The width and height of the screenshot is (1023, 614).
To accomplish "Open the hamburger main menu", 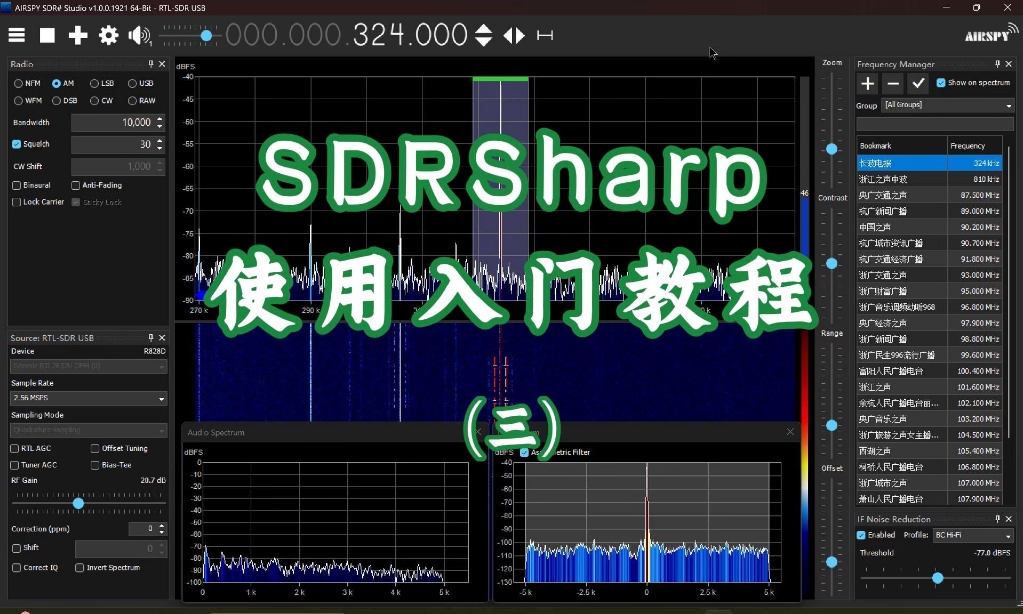I will (x=16, y=35).
